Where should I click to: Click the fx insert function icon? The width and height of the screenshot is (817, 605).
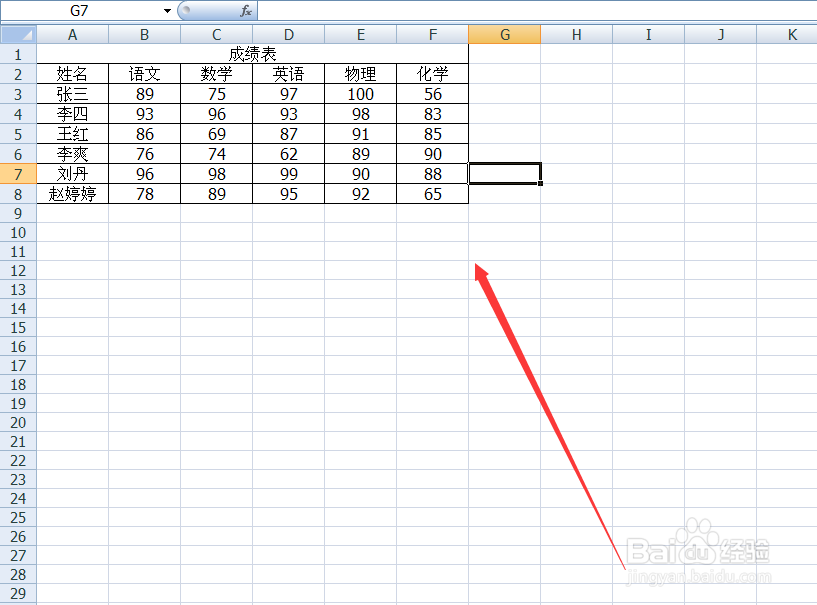pyautogui.click(x=246, y=10)
